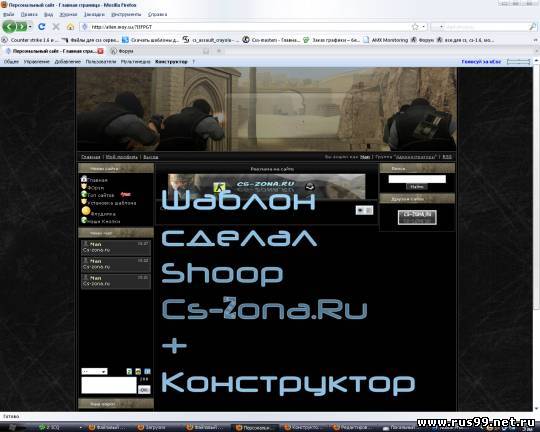
Task: Click the green Forward arrow button
Action: [x=21, y=27]
